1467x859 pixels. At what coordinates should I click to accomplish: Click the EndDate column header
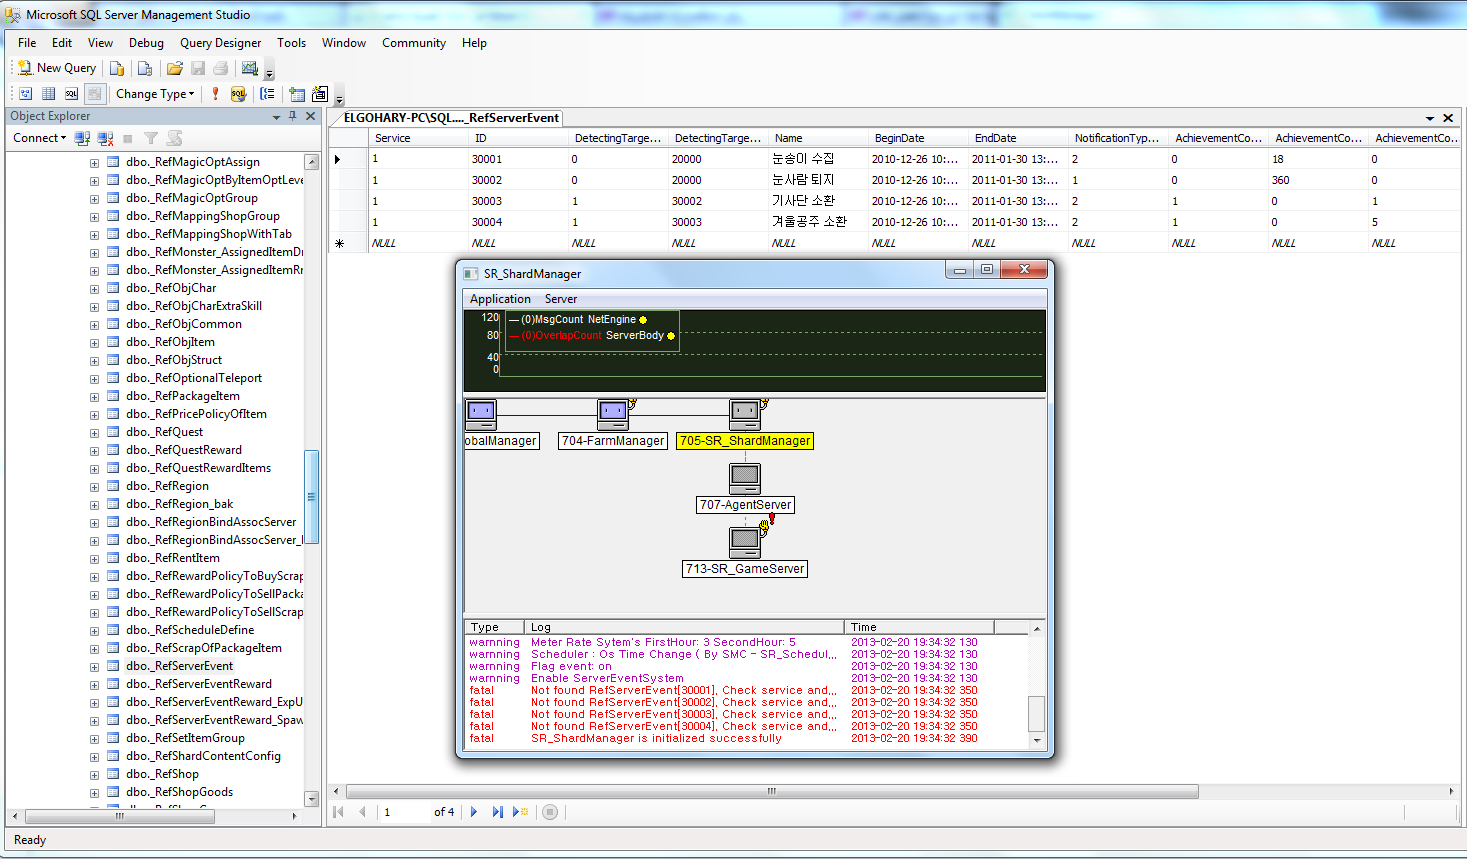pos(1018,138)
